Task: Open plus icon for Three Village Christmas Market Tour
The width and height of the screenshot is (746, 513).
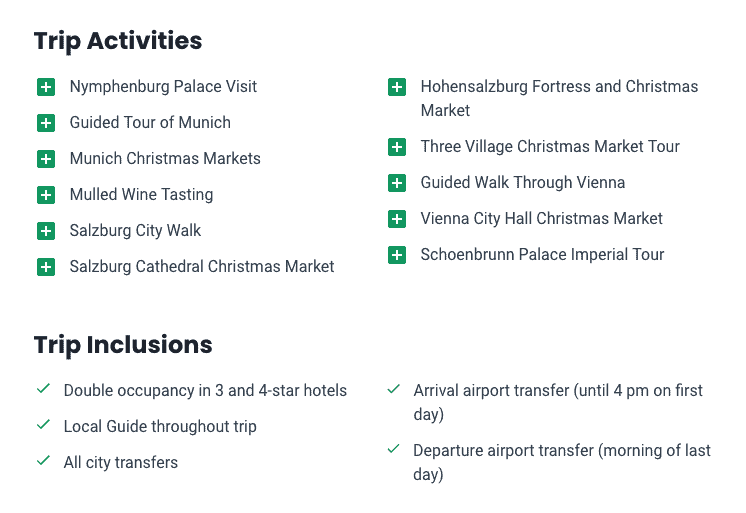Action: [397, 147]
